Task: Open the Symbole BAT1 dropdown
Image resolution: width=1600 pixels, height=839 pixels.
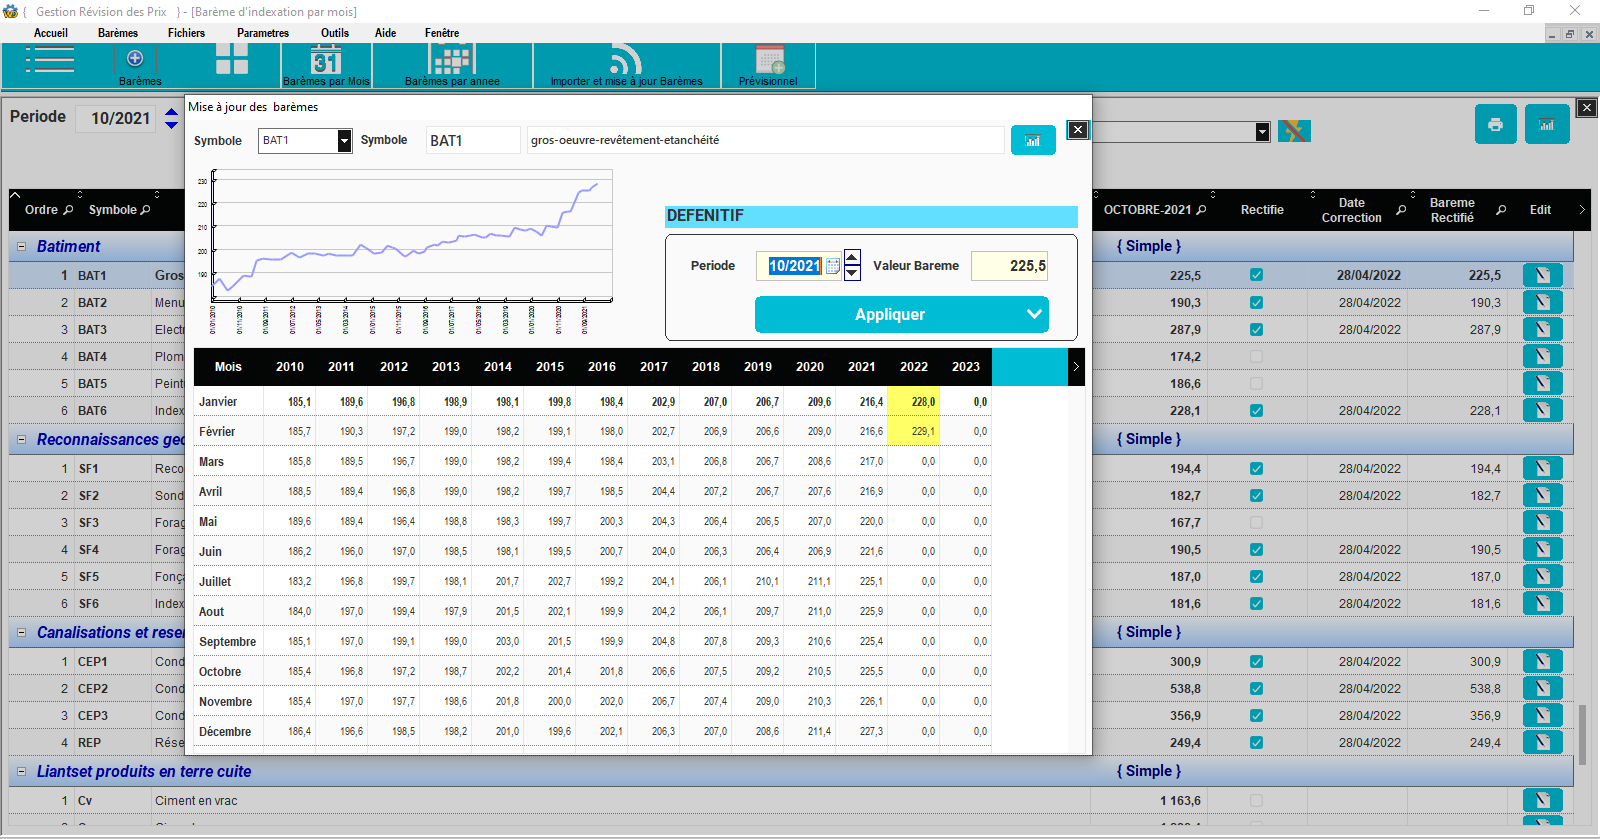Action: (344, 141)
